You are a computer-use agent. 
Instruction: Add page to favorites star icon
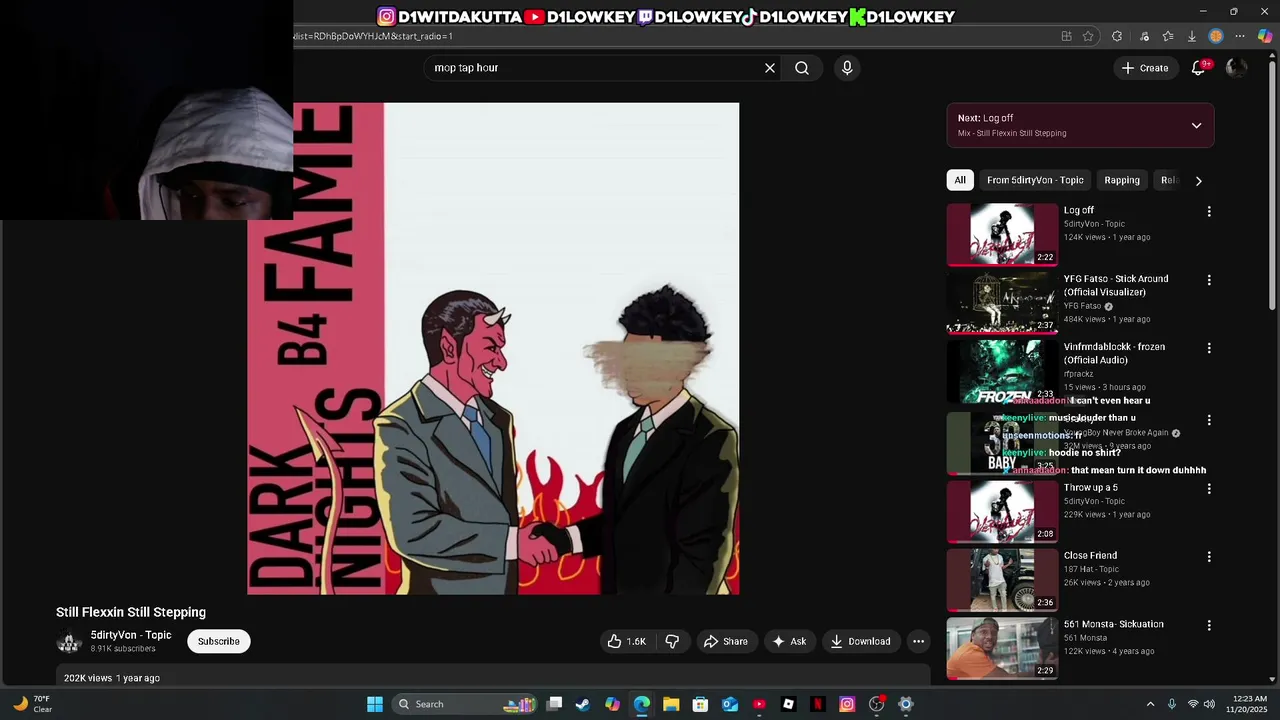click(1088, 36)
